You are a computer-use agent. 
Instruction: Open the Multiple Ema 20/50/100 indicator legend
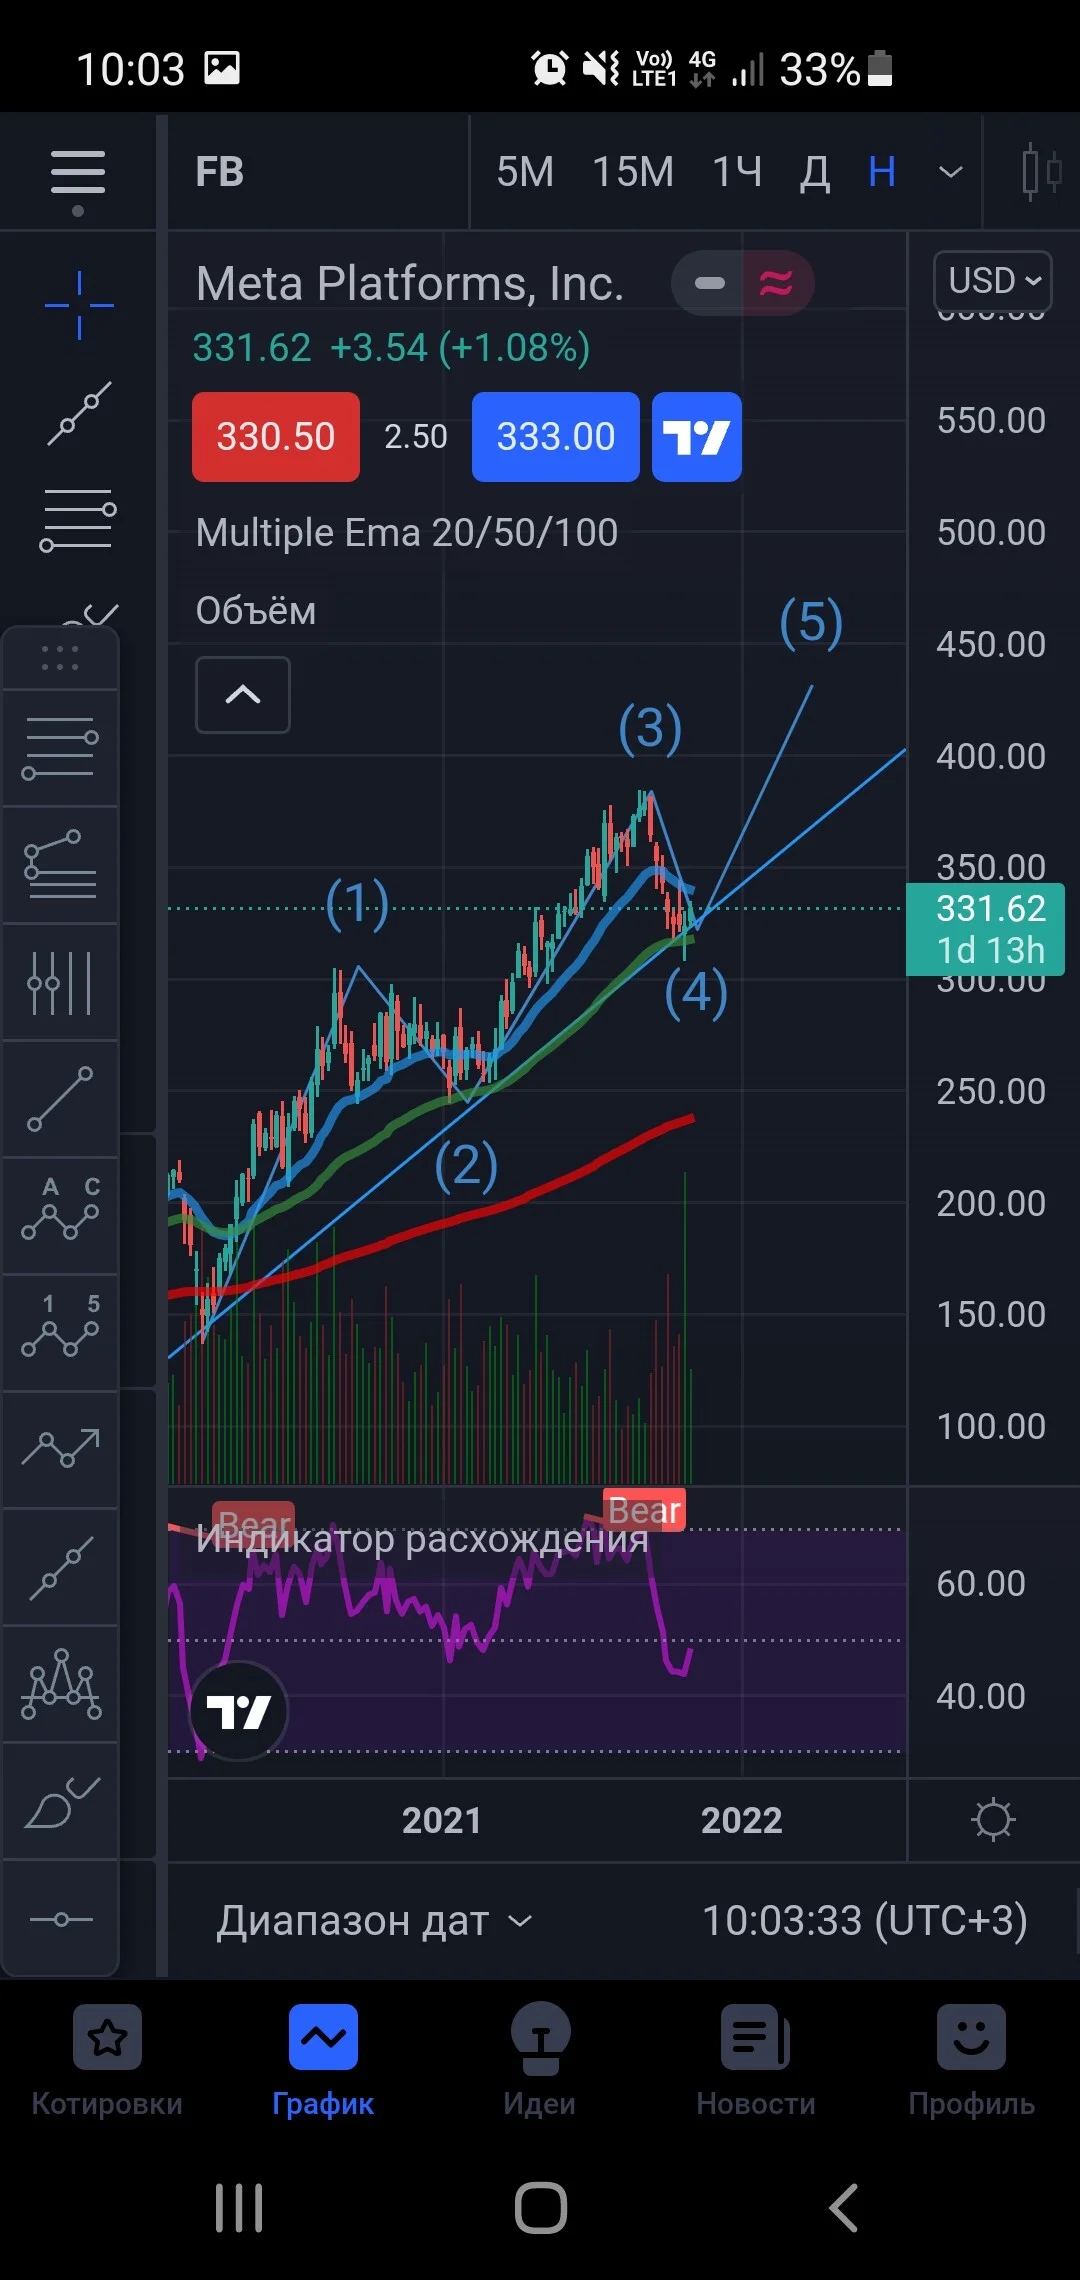[407, 532]
